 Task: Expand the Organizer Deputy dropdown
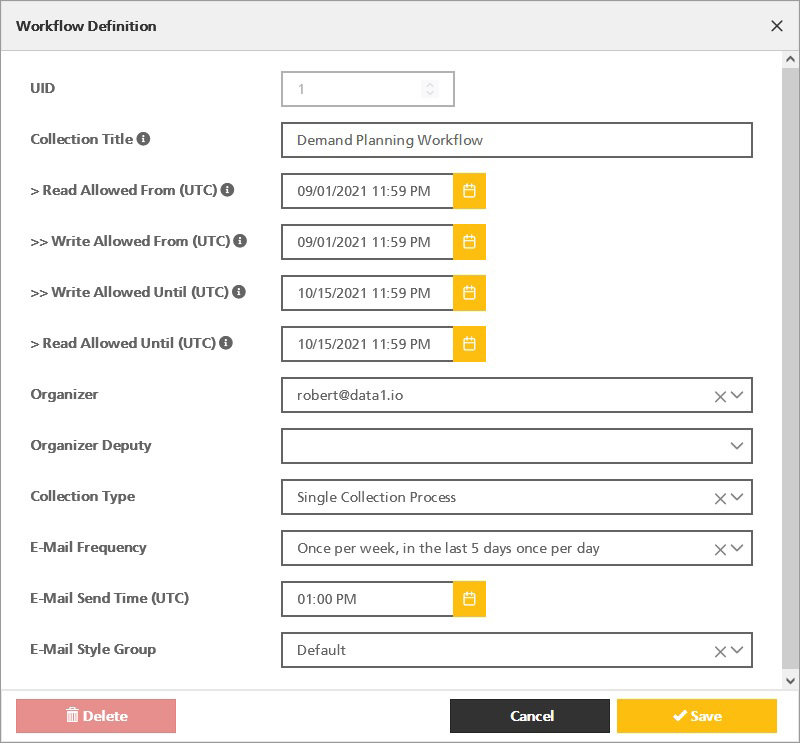point(737,446)
